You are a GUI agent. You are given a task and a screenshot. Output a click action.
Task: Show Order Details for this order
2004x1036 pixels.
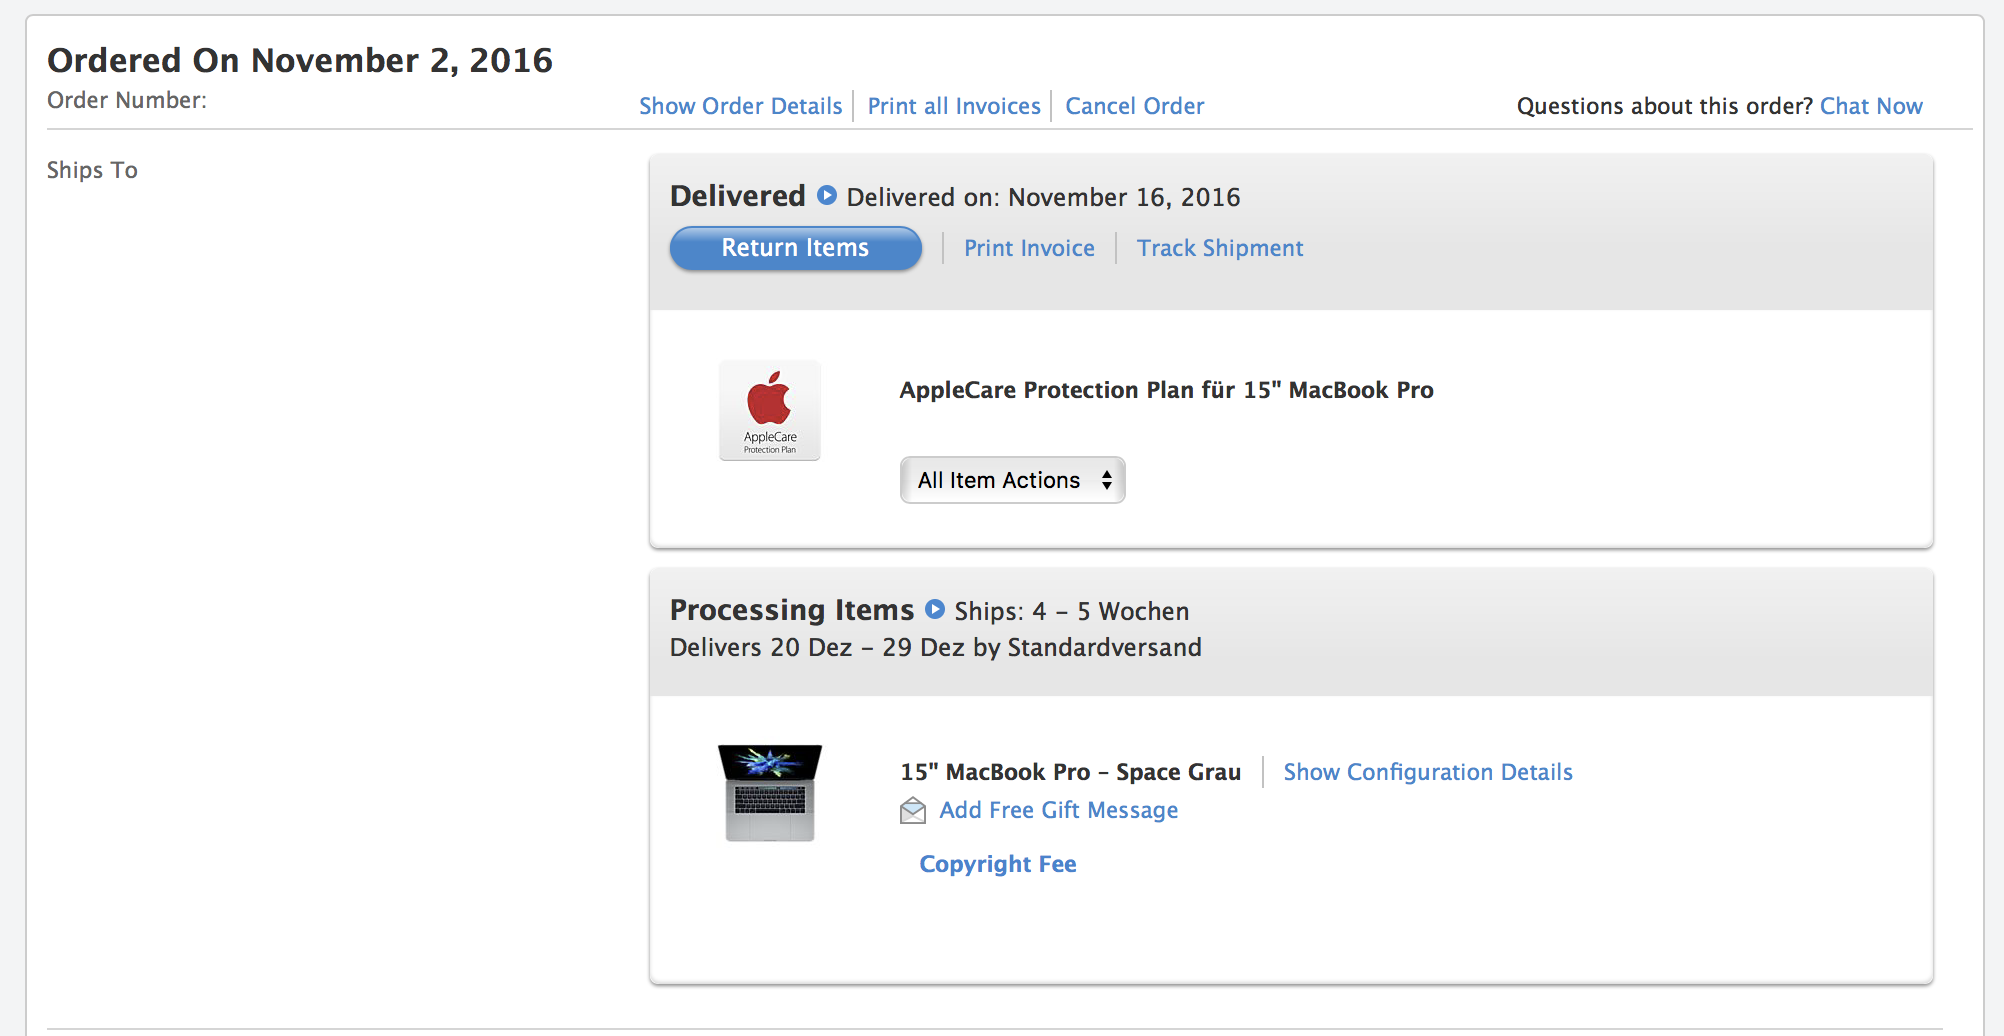tap(741, 106)
